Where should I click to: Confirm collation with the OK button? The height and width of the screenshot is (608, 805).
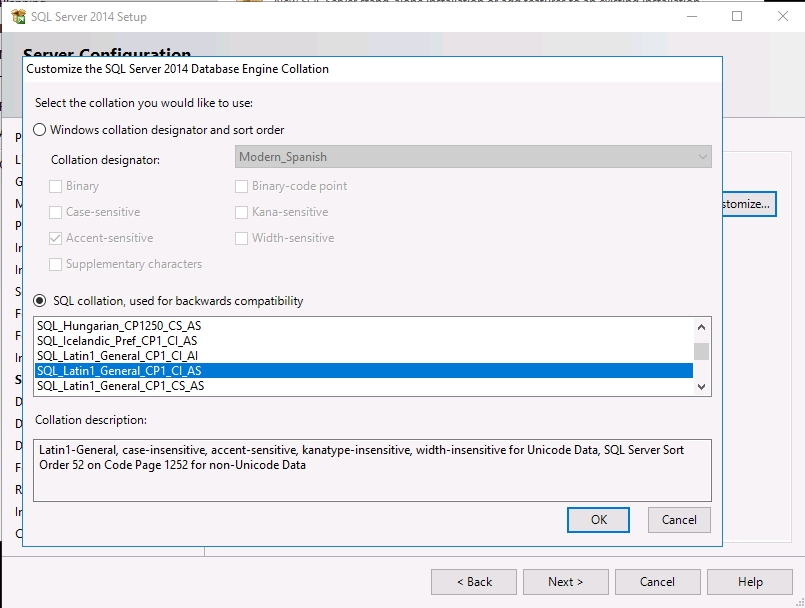(x=598, y=520)
